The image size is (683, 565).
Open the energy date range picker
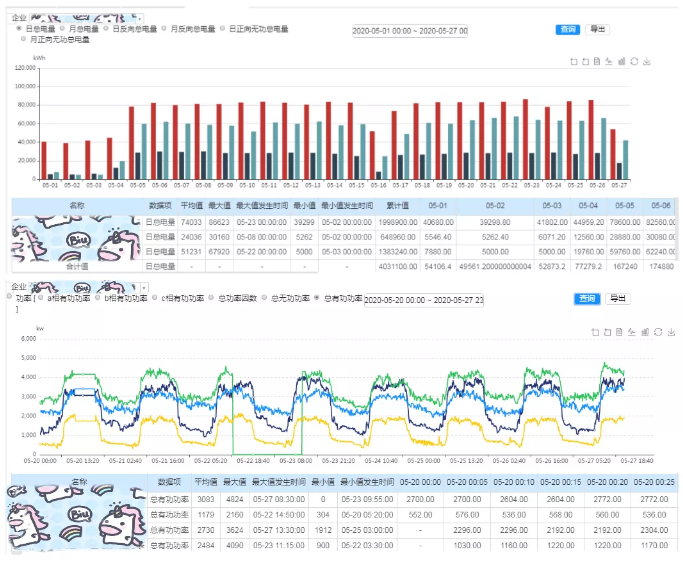point(410,30)
